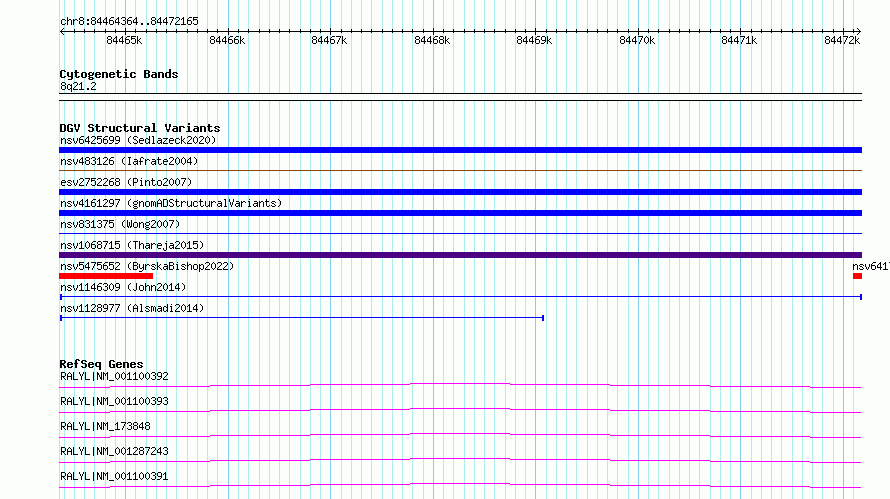This screenshot has width=890, height=499.
Task: Click the line feature under nsv1128977
Action: coord(302,318)
